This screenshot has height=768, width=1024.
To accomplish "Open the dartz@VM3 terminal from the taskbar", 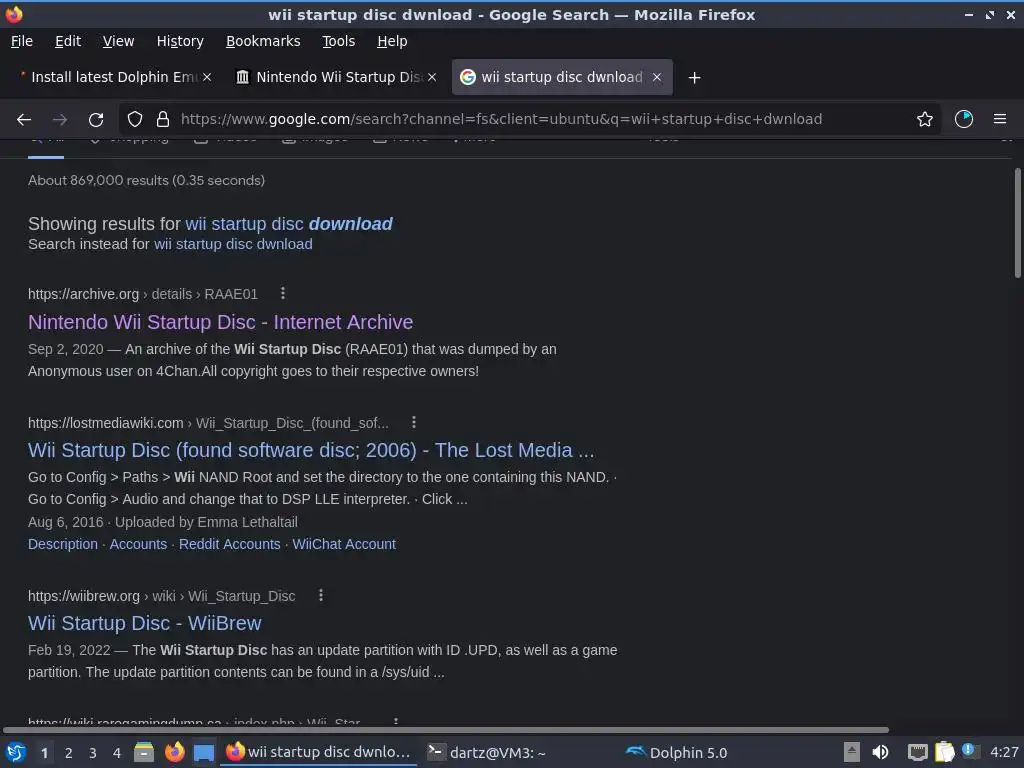I will click(x=487, y=752).
